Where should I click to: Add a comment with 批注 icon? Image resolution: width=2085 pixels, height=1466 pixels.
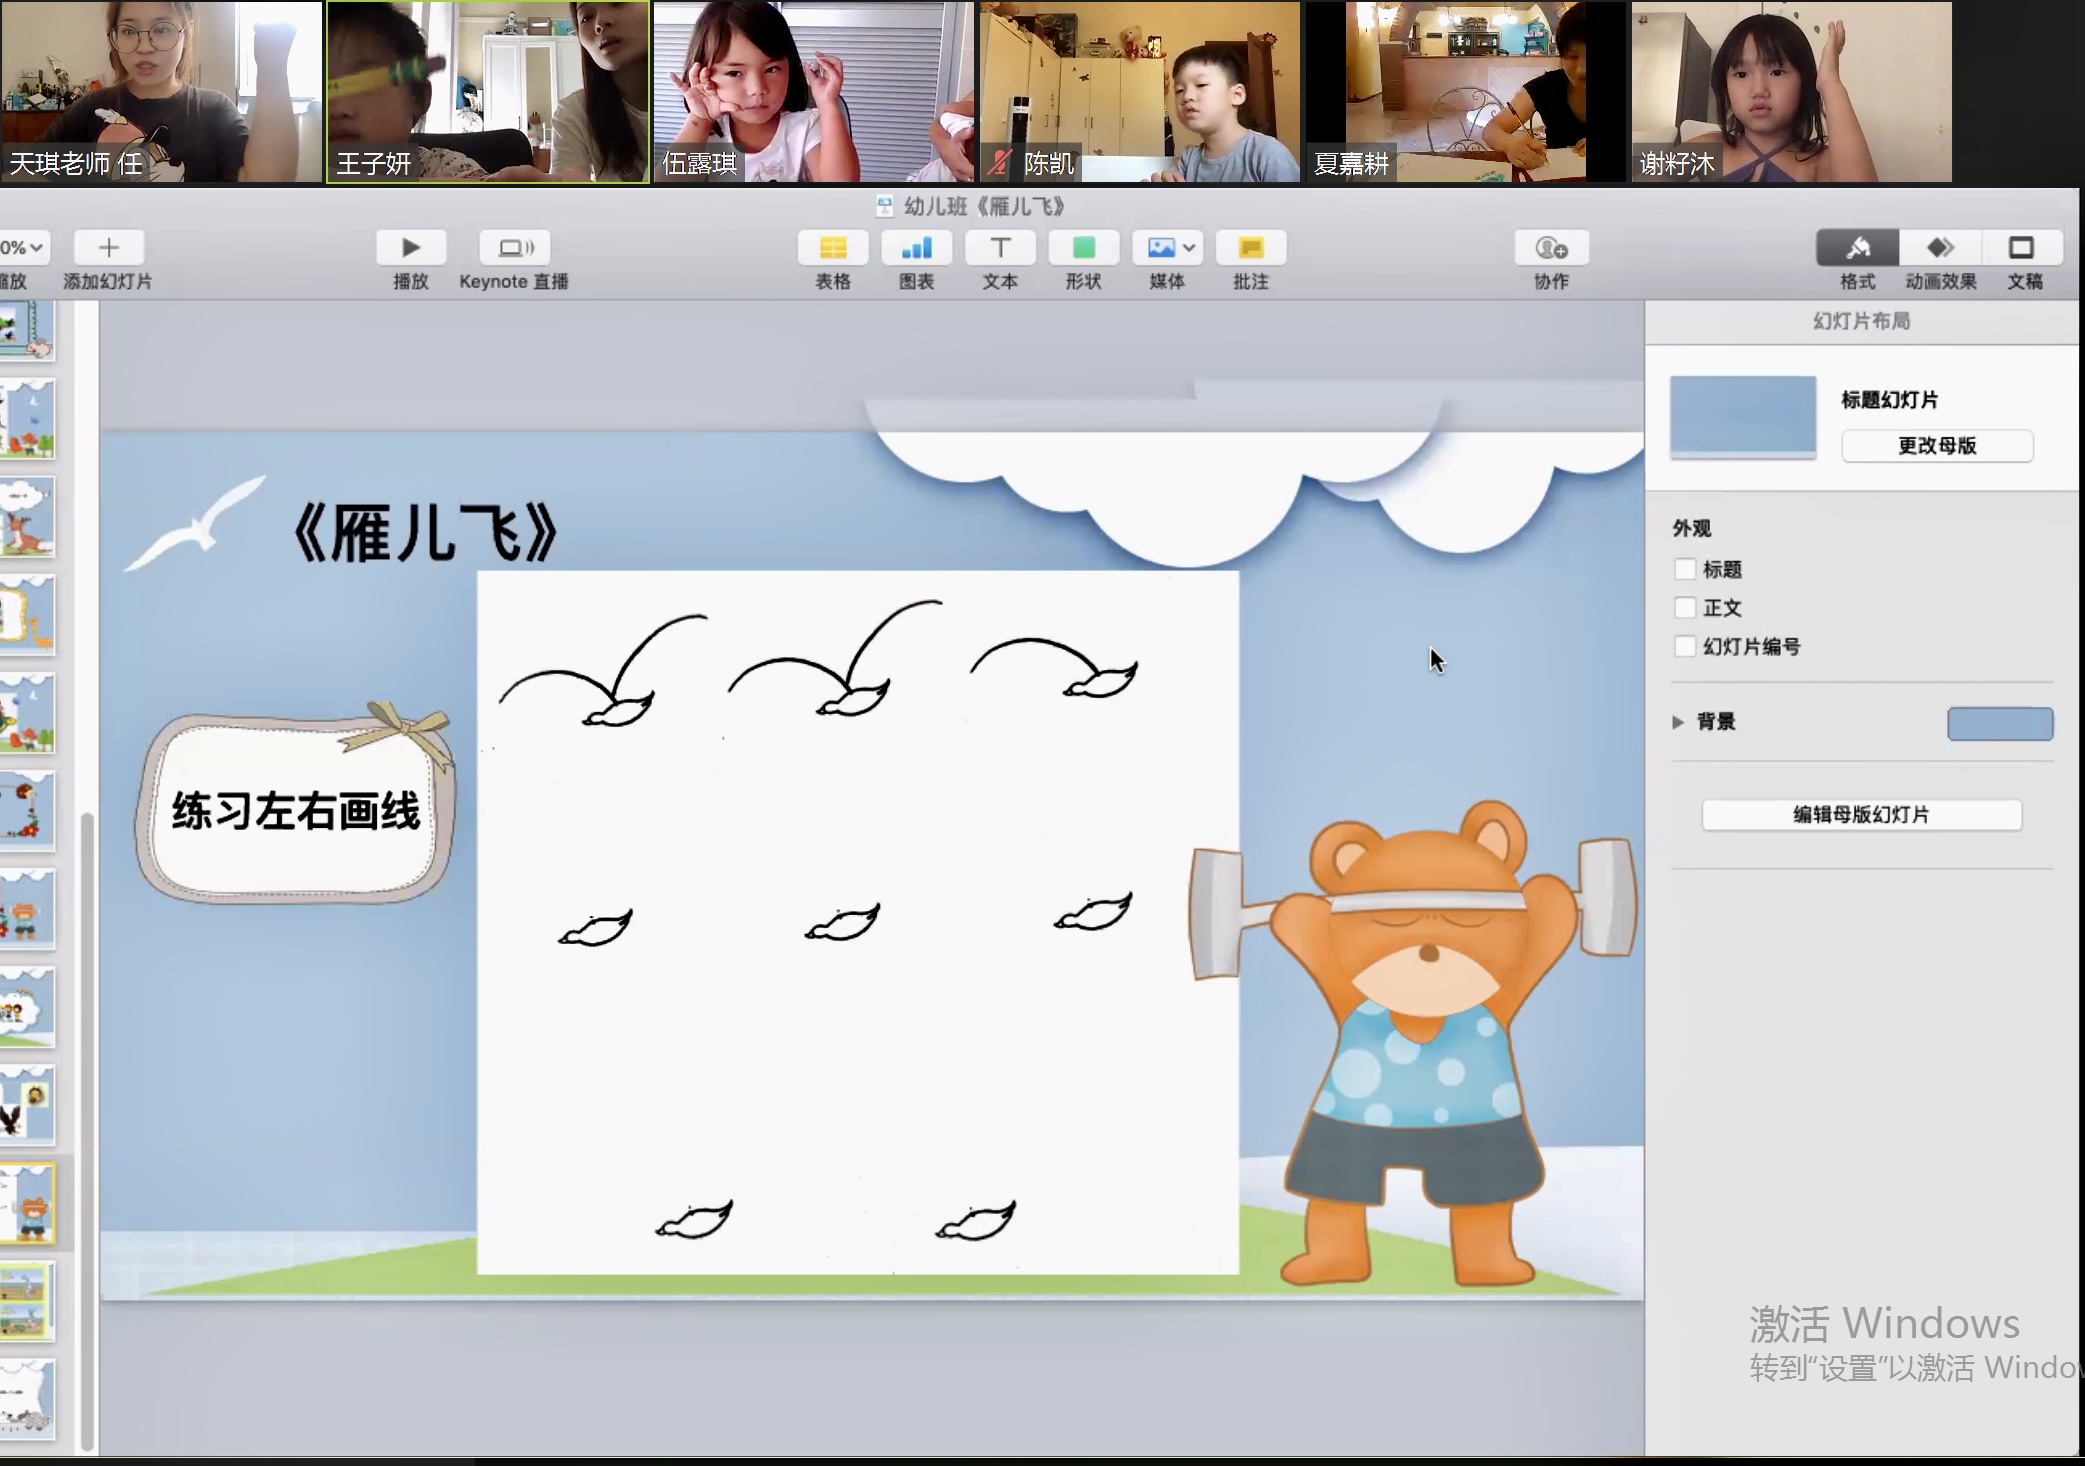click(x=1251, y=247)
